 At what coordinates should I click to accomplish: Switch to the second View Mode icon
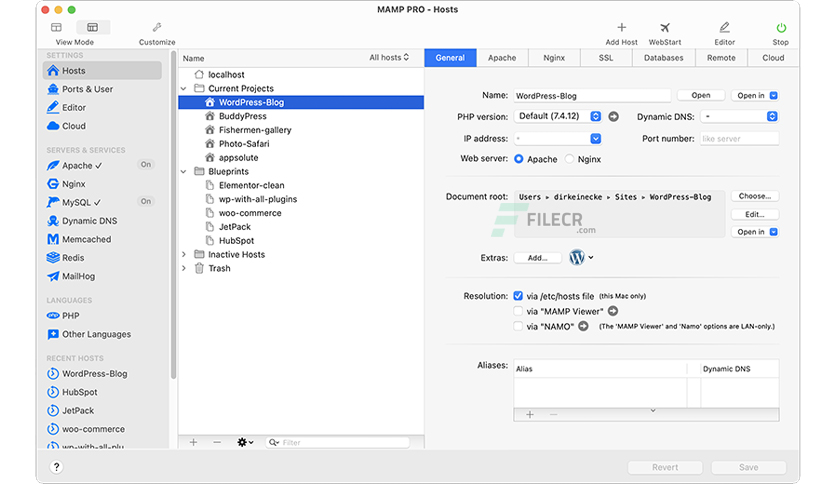(93, 27)
